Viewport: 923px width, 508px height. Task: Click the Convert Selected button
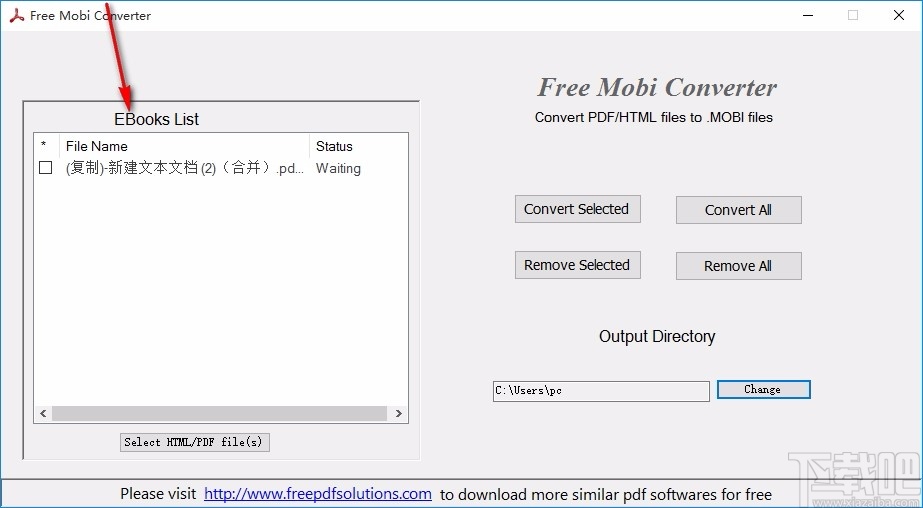[577, 209]
